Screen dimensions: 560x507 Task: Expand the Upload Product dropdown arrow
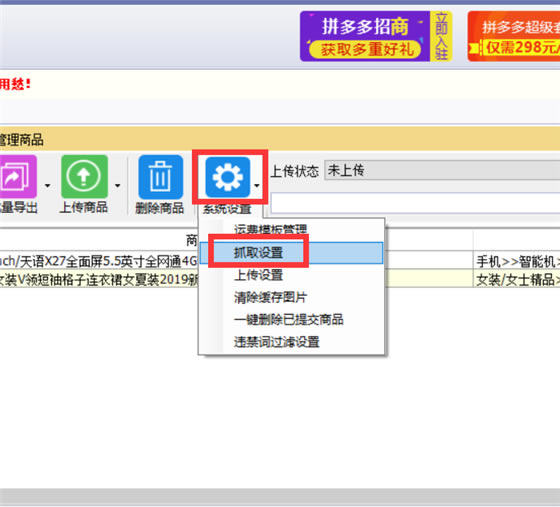[x=118, y=185]
